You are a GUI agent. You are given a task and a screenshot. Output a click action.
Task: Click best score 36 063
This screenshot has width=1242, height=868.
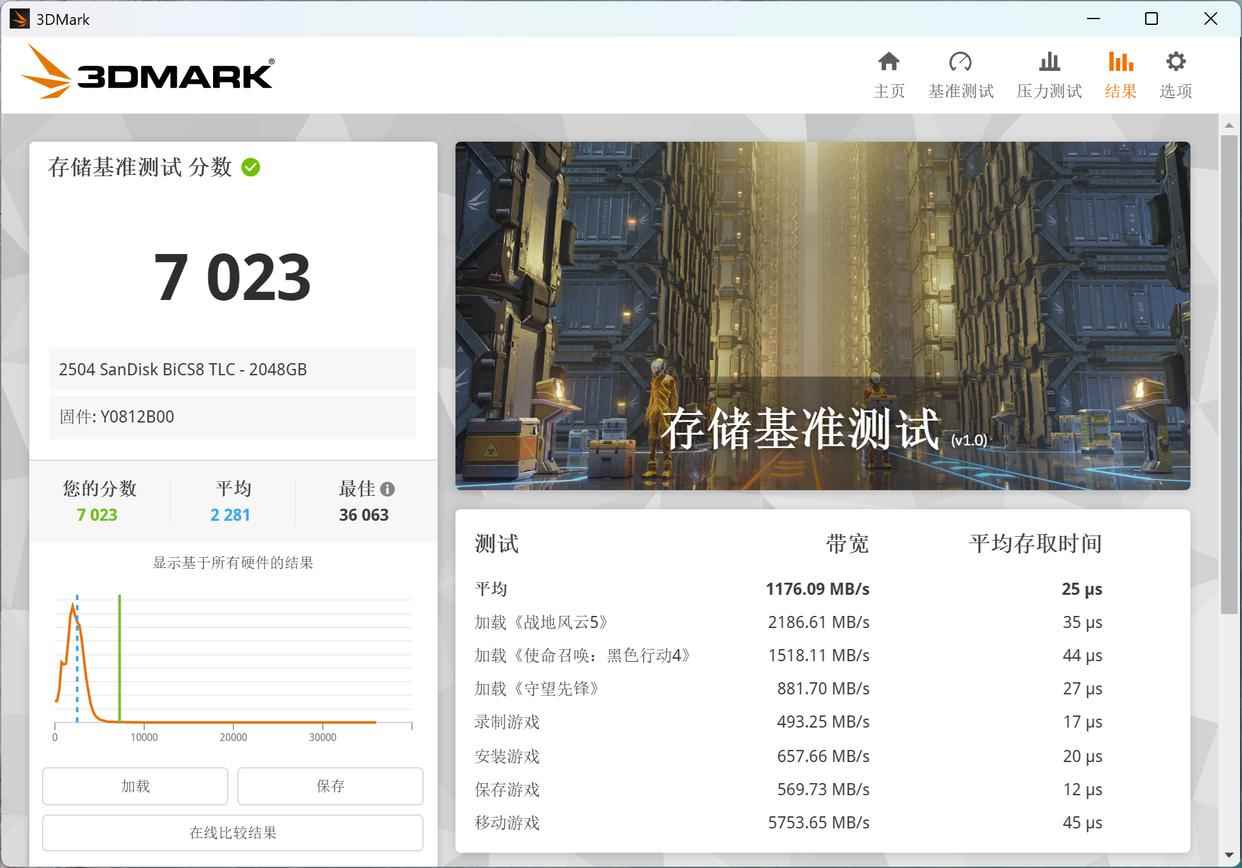coord(364,515)
